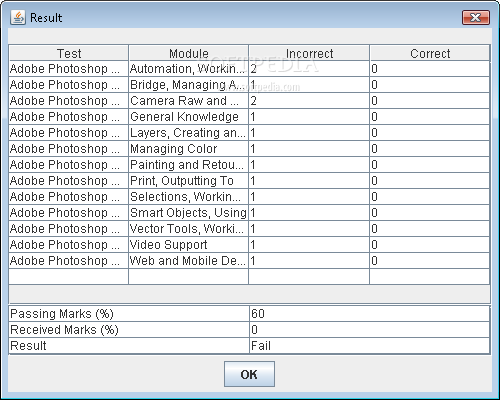The width and height of the screenshot is (500, 400).
Task: Select the Managing Color module cell
Action: click(189, 149)
